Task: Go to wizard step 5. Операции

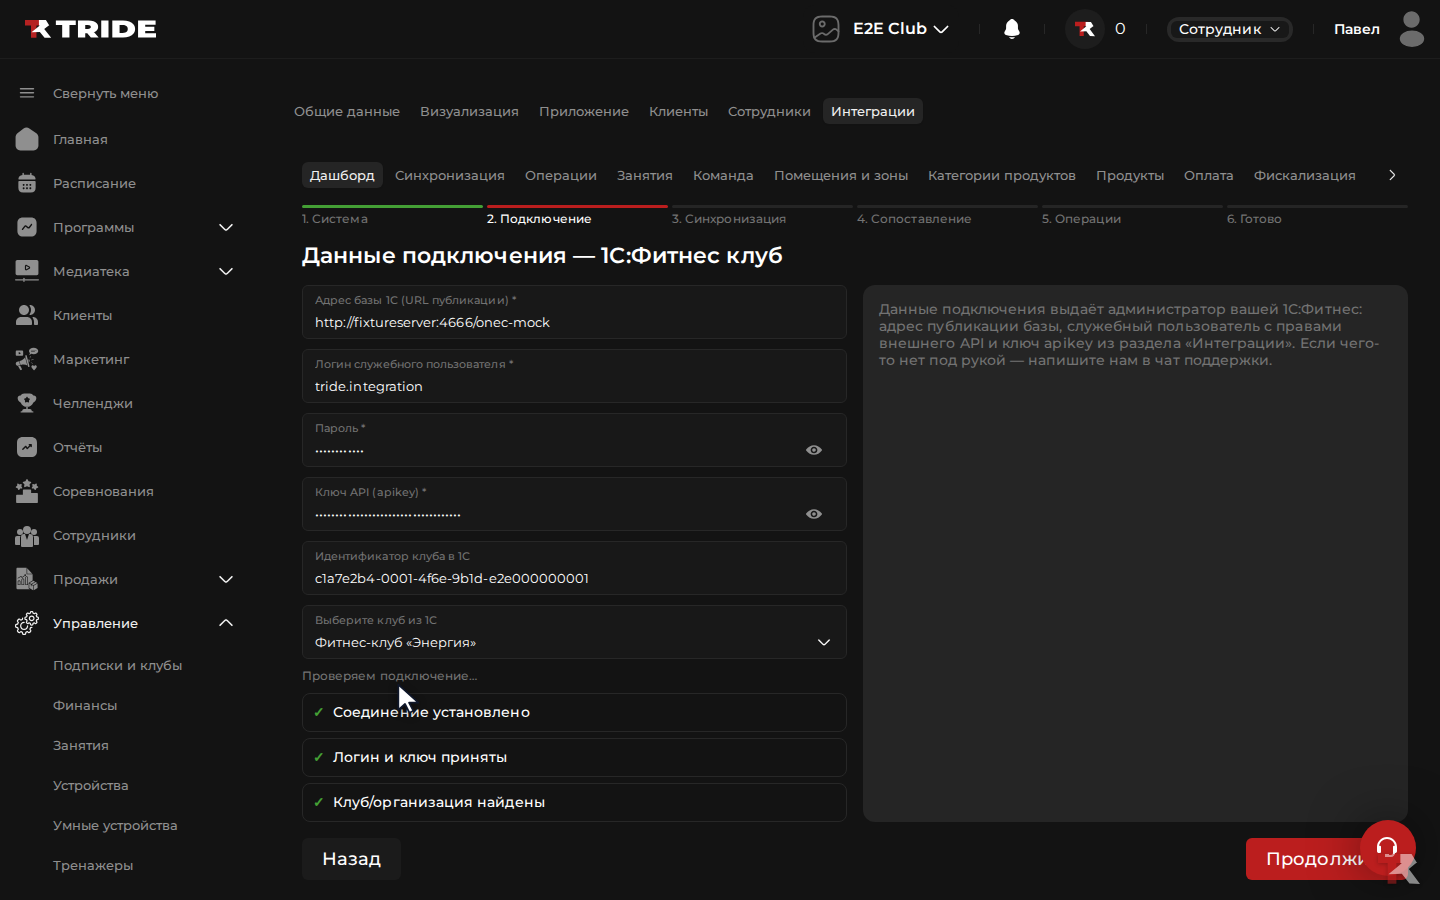Action: point(1133,216)
